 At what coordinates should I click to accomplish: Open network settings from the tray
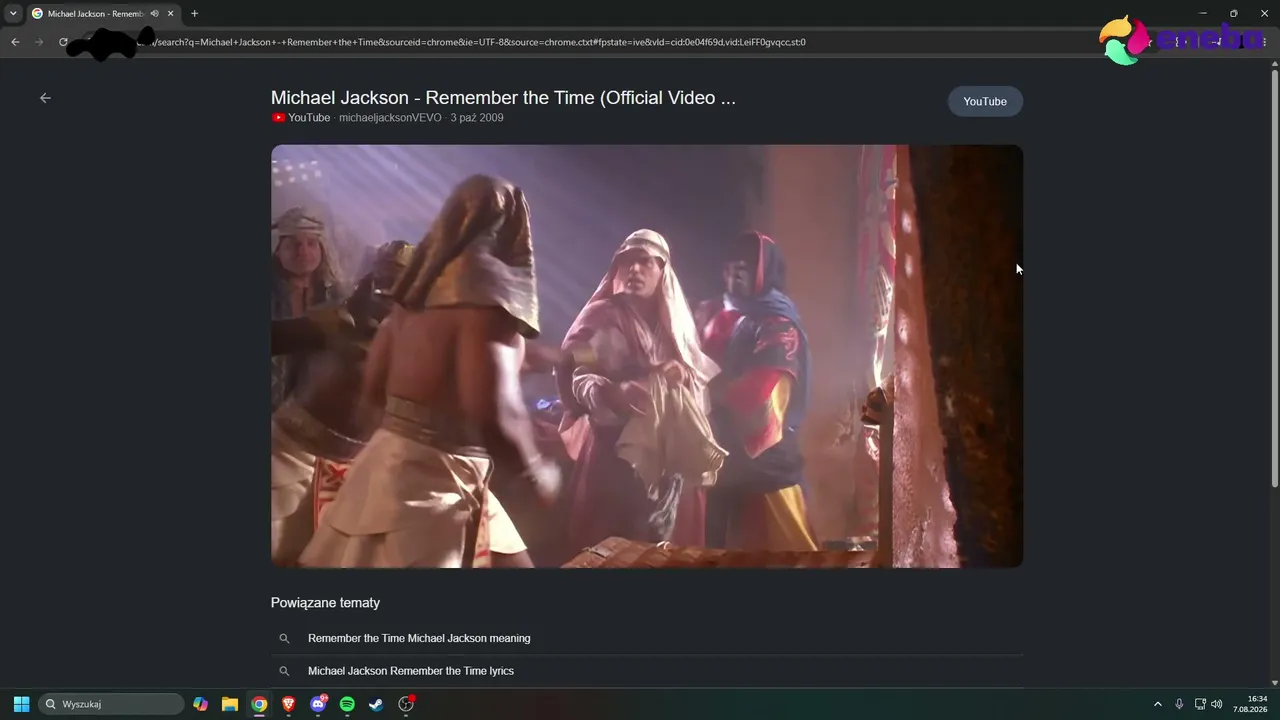pyautogui.click(x=1200, y=704)
